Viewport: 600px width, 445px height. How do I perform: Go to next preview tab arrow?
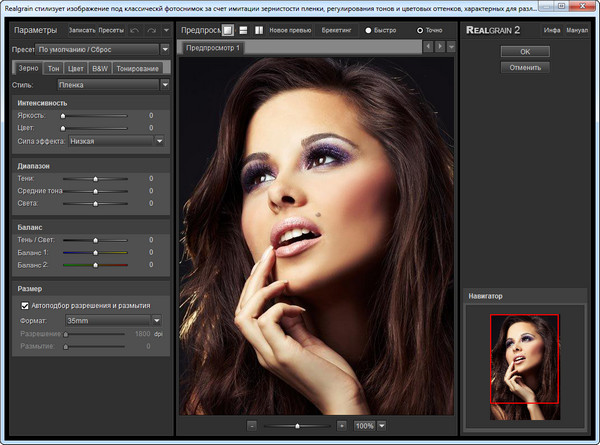click(438, 47)
